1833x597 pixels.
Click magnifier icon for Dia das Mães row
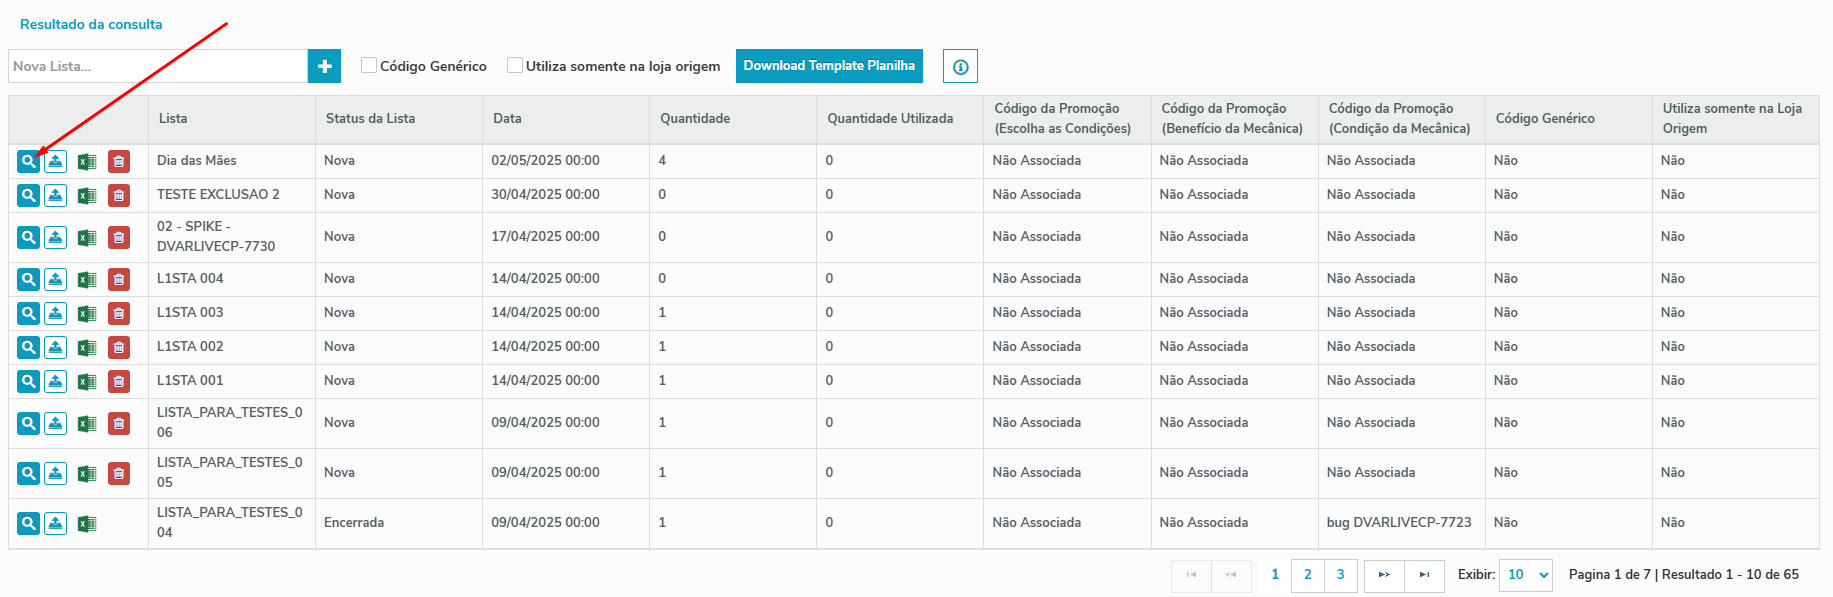(28, 161)
